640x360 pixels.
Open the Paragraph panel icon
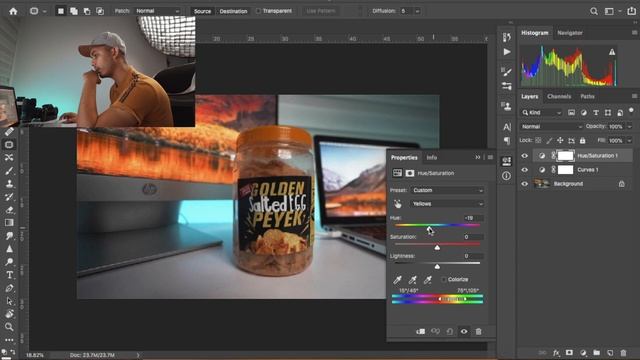[507, 141]
